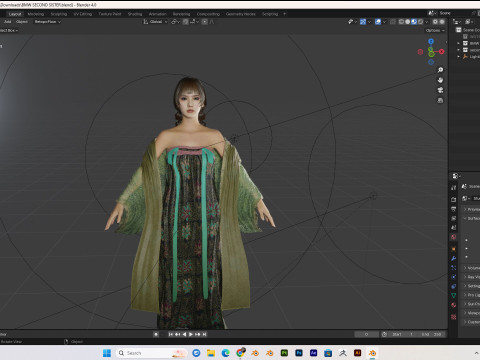Switch to the Shading workspace tab
480x360 pixels.
(x=135, y=14)
